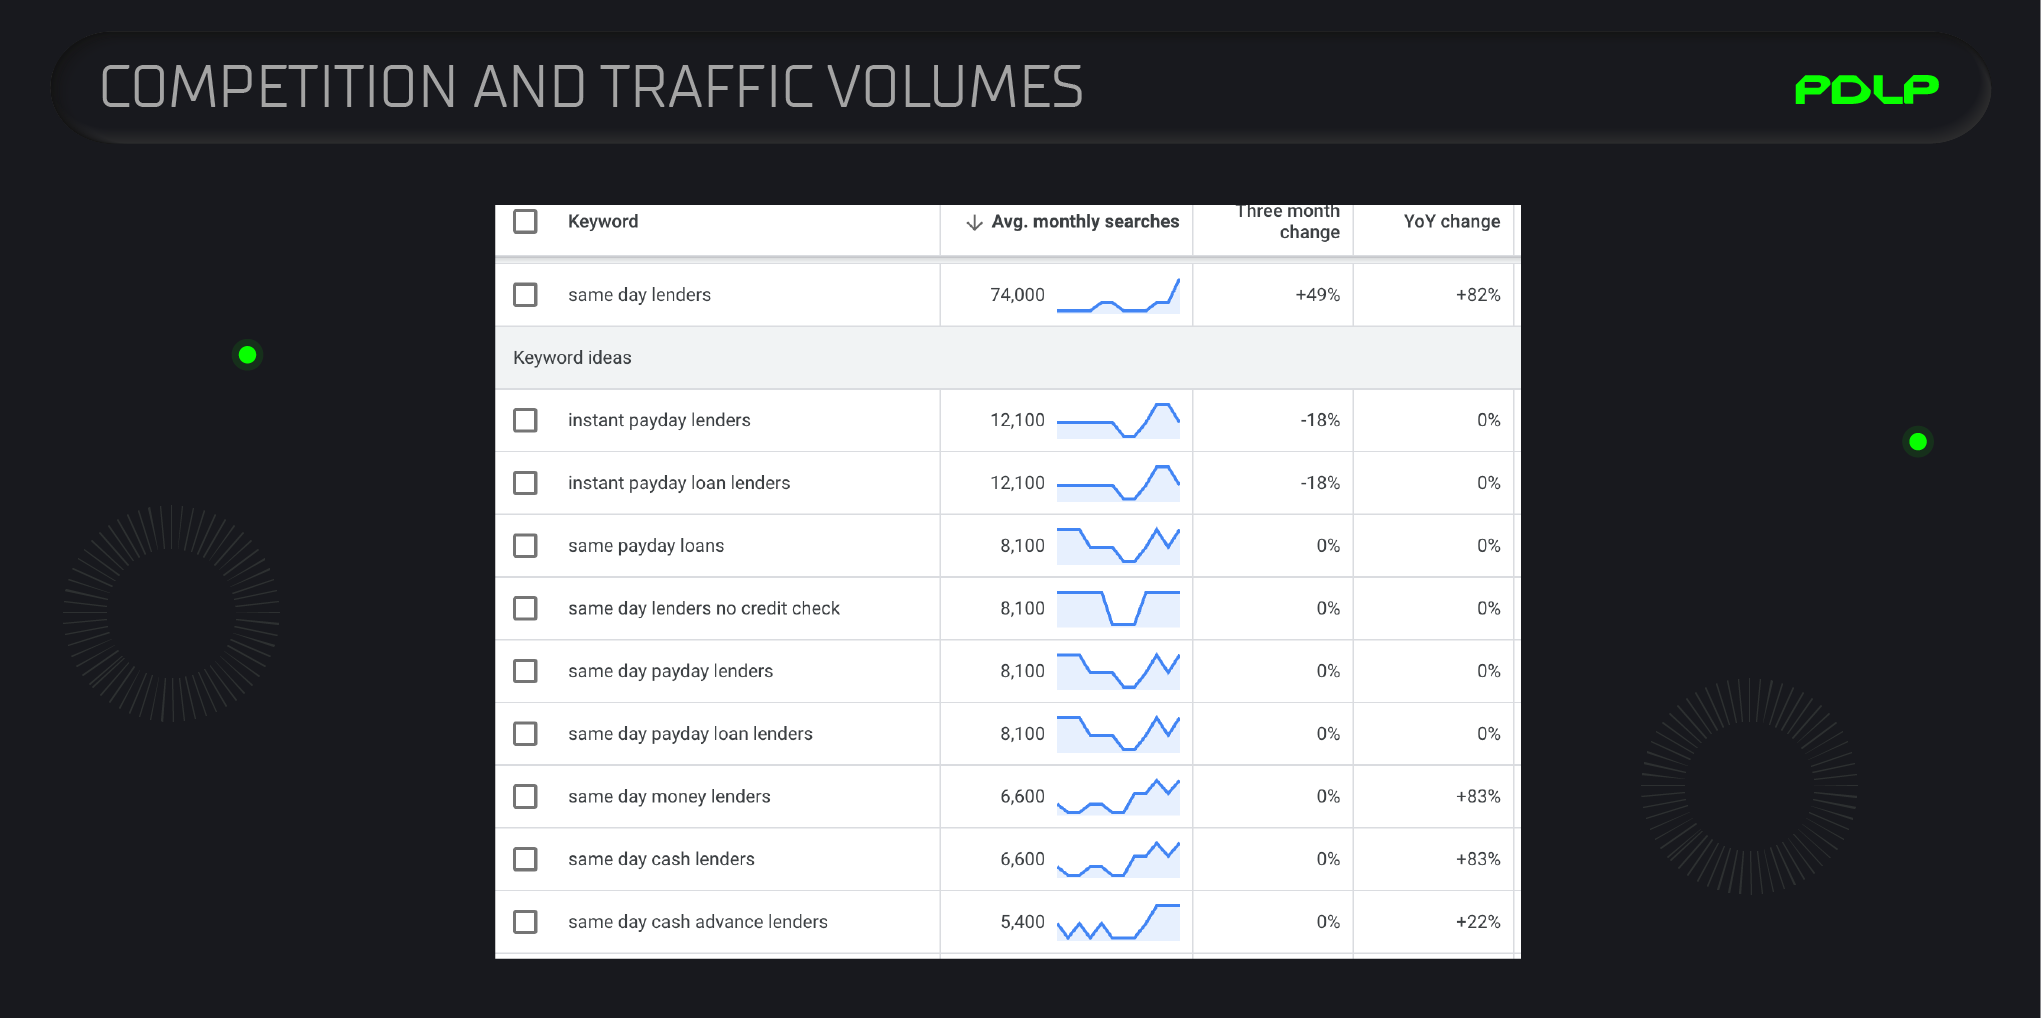2042x1018 pixels.
Task: Open sparkline for 'same day payday loan lenders'
Action: [1118, 734]
